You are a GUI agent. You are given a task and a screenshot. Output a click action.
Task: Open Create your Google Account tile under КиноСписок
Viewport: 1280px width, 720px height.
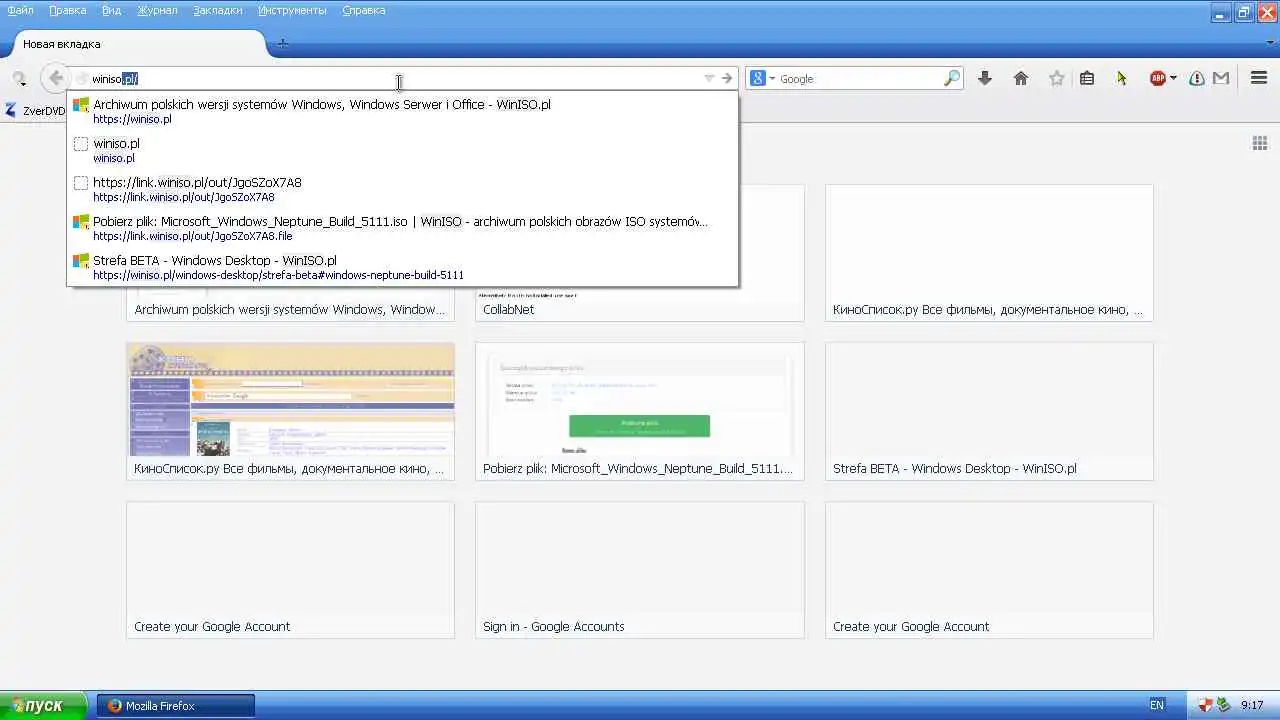(290, 570)
